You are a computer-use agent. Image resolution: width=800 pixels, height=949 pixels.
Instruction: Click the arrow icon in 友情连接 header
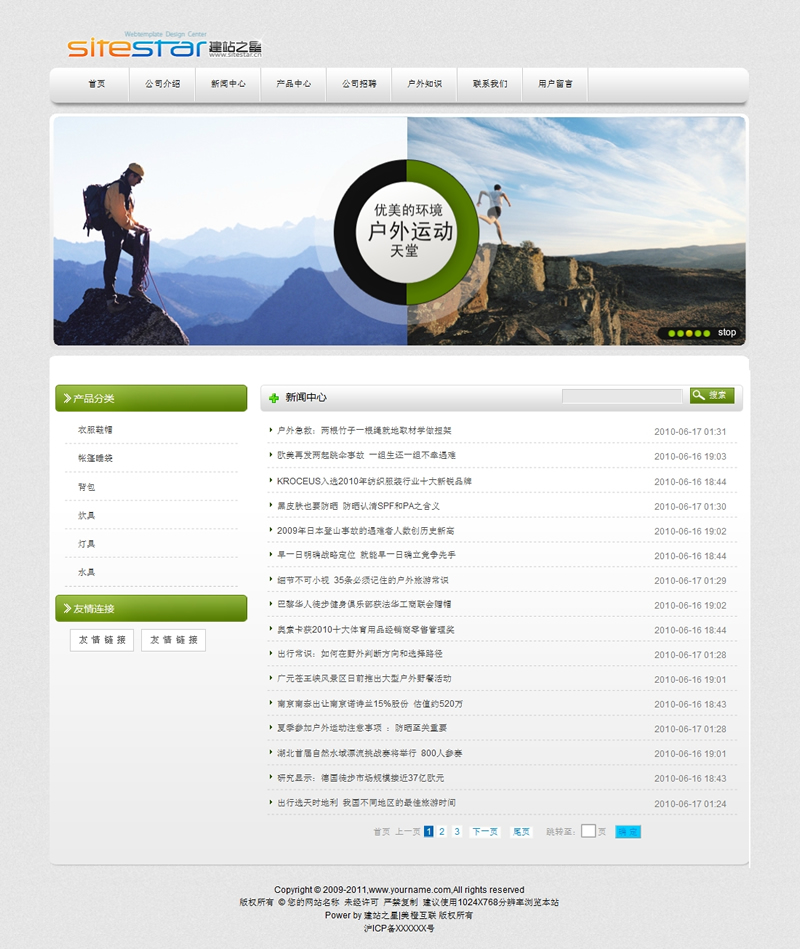coord(67,609)
